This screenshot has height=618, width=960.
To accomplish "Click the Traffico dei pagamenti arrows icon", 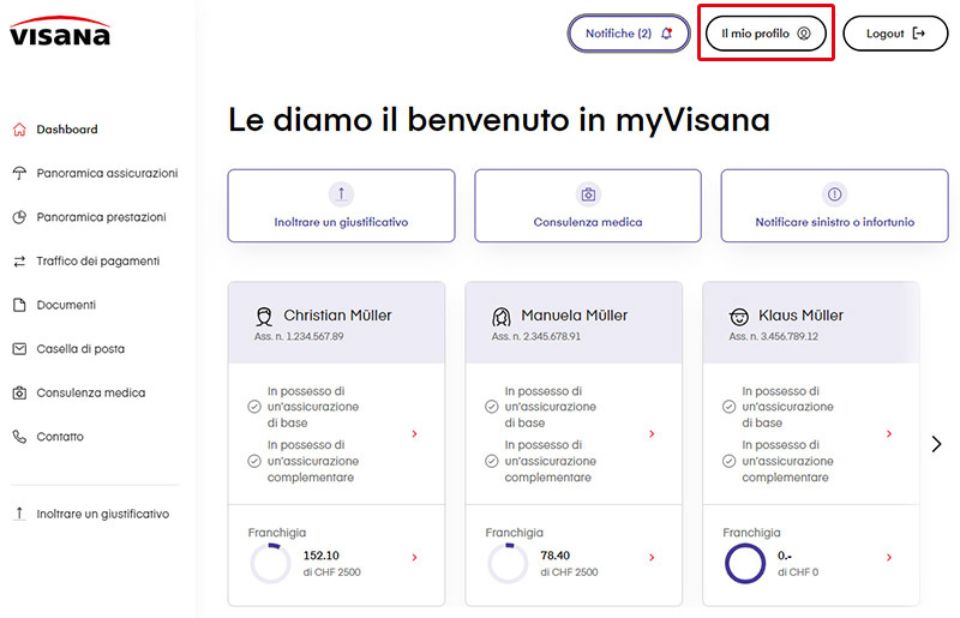I will click(18, 261).
